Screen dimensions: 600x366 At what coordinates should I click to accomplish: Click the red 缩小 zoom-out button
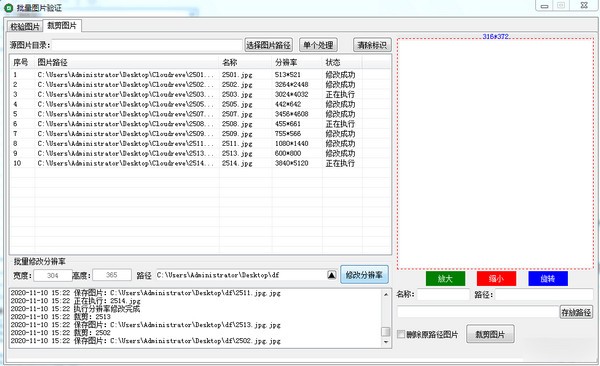click(496, 279)
